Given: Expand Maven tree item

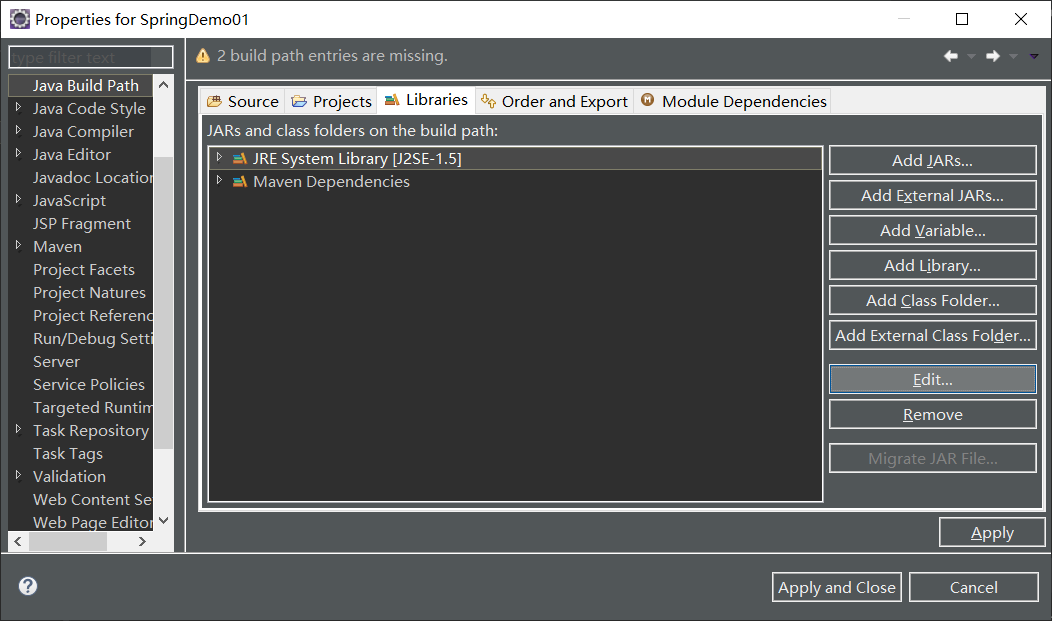Looking at the screenshot, I should pyautogui.click(x=18, y=245).
